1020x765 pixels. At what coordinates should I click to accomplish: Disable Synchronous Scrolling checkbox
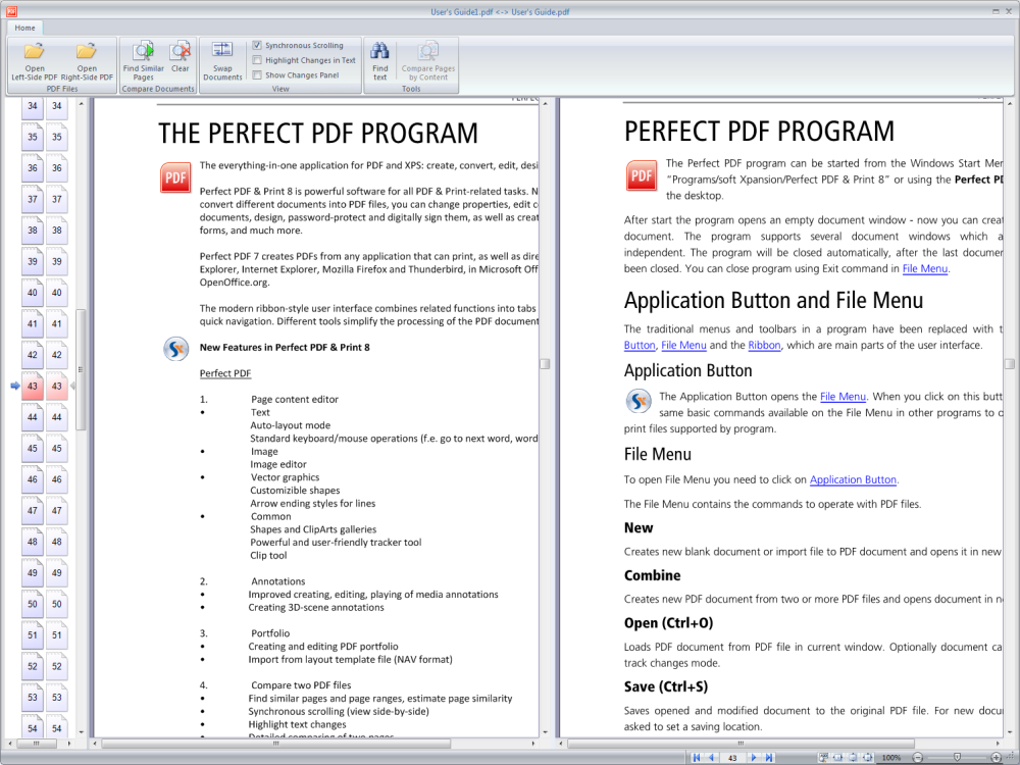coord(257,45)
